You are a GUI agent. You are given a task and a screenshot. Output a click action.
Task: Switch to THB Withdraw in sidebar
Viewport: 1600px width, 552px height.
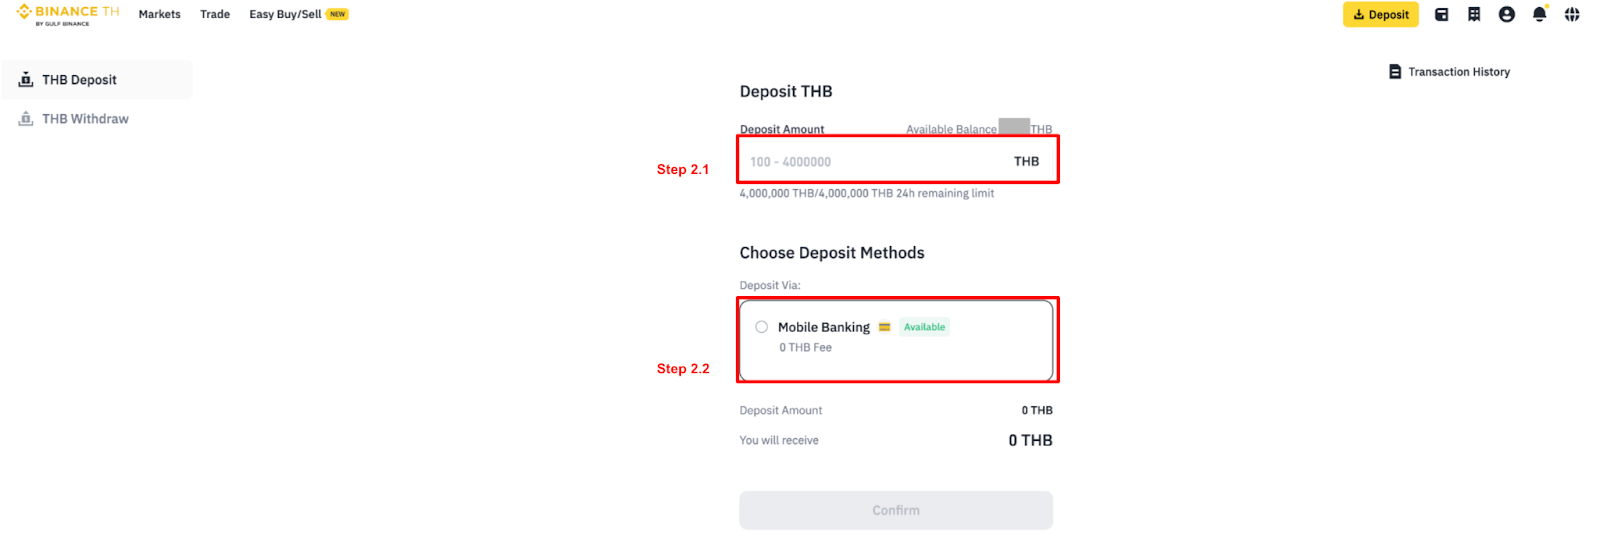pyautogui.click(x=85, y=119)
